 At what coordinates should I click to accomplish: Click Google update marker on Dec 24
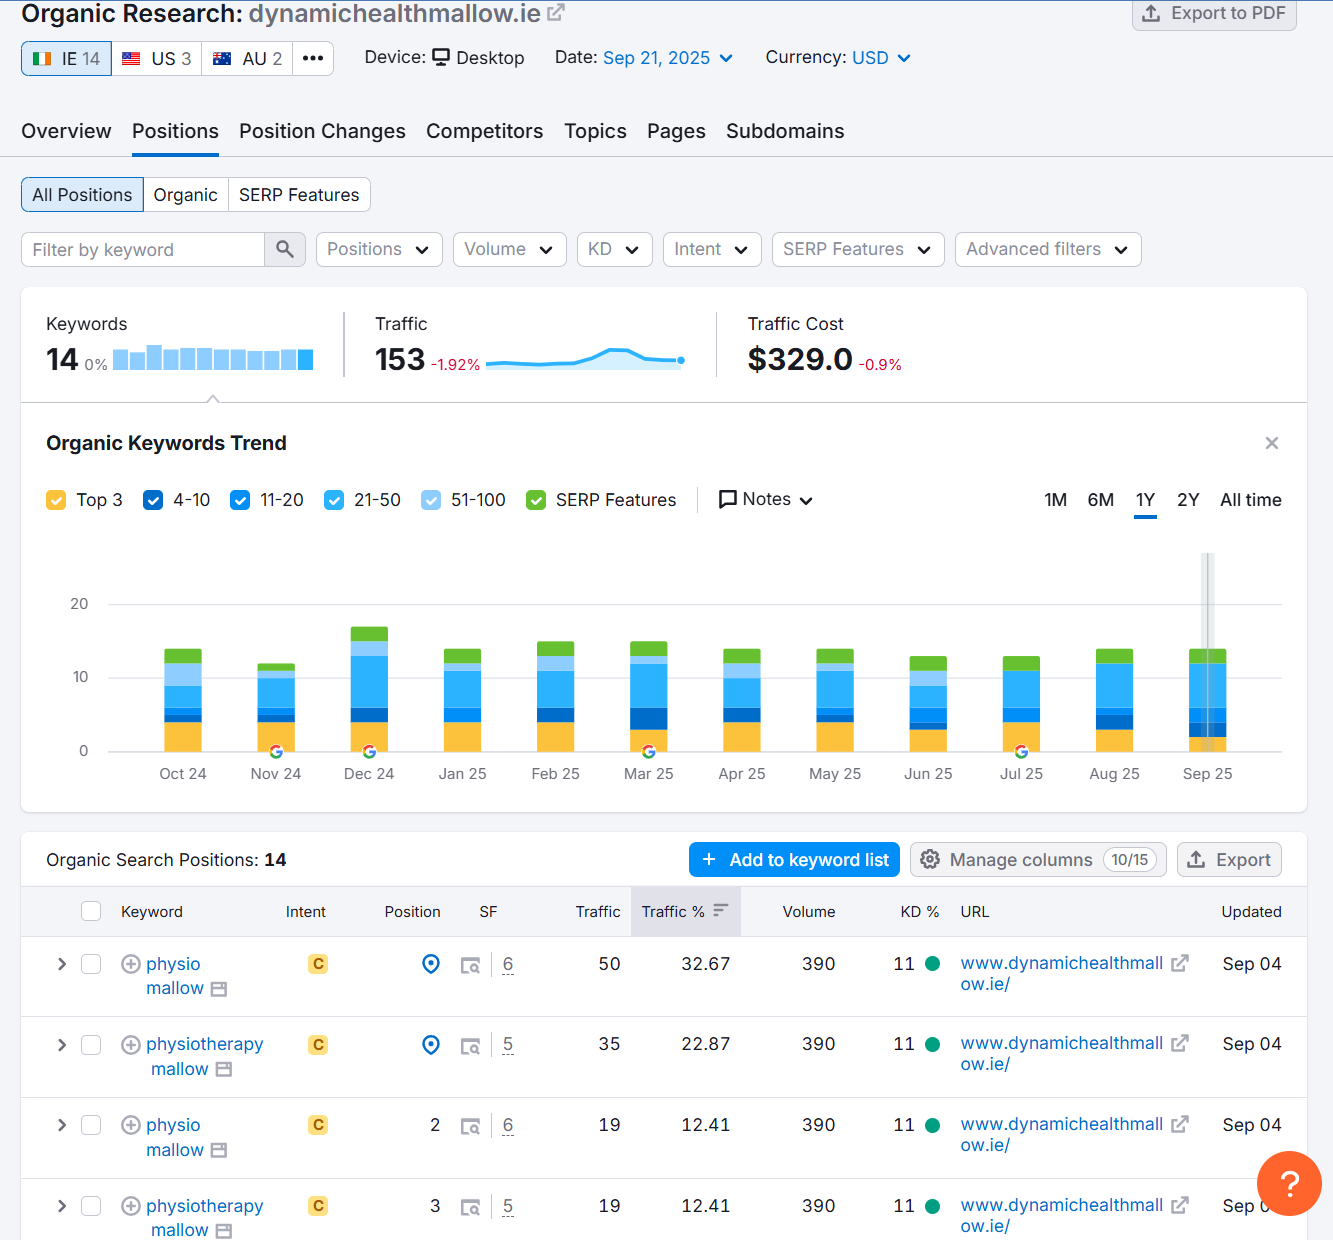coord(369,751)
